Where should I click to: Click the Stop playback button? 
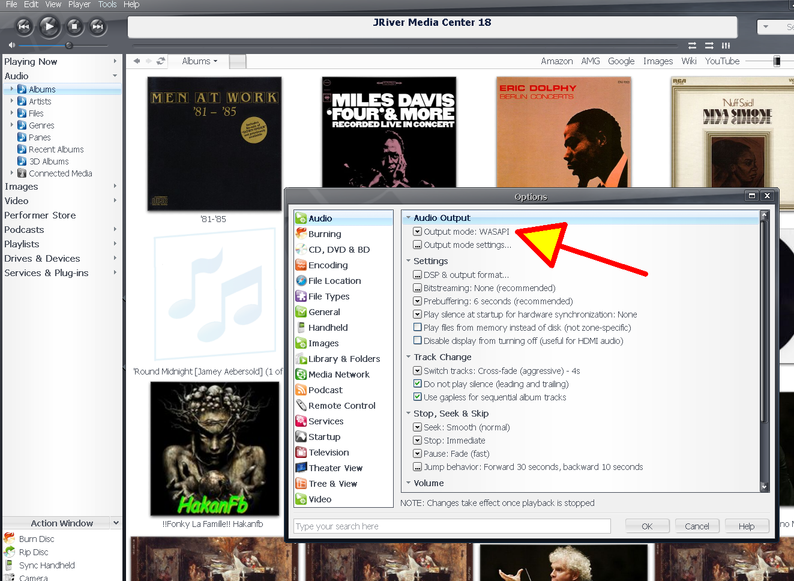pyautogui.click(x=74, y=26)
